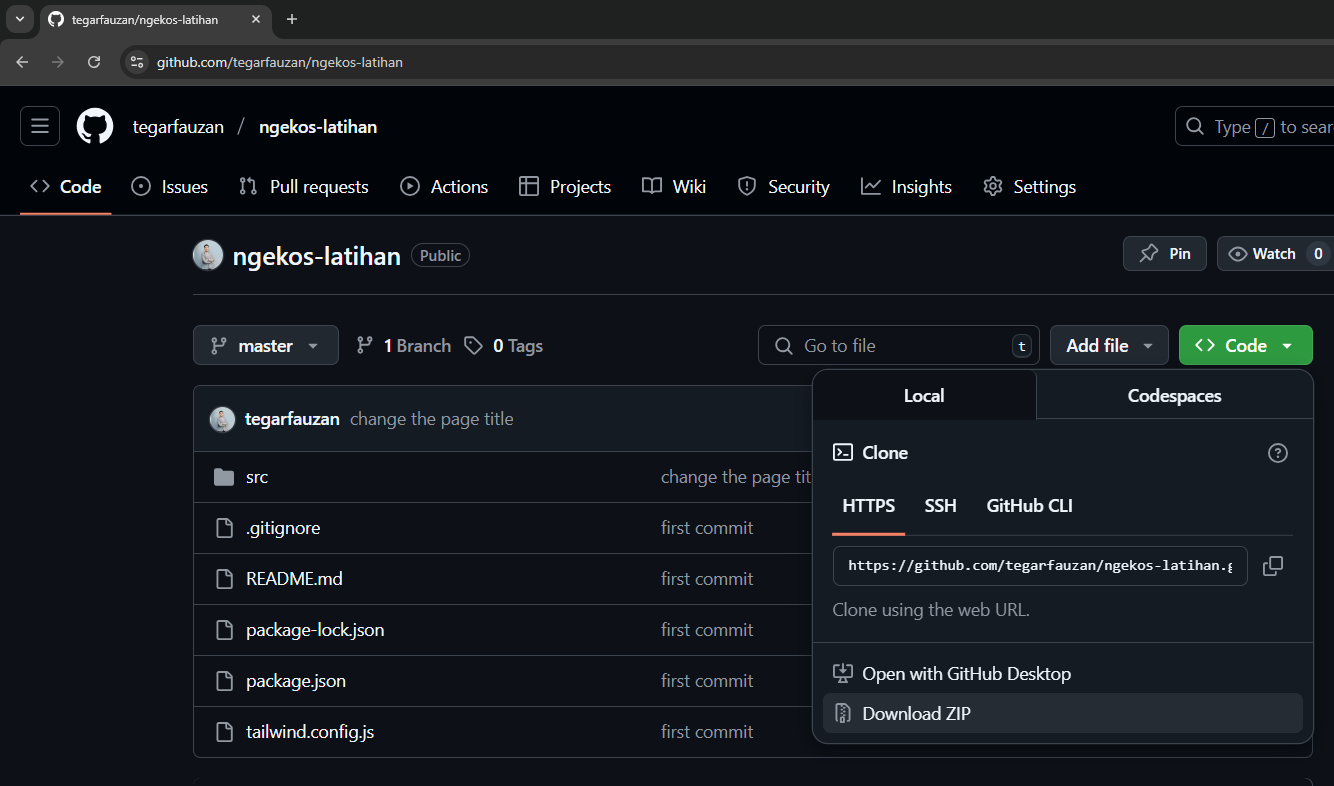This screenshot has height=786, width=1334.
Task: Click the Watch button
Action: coord(1275,254)
